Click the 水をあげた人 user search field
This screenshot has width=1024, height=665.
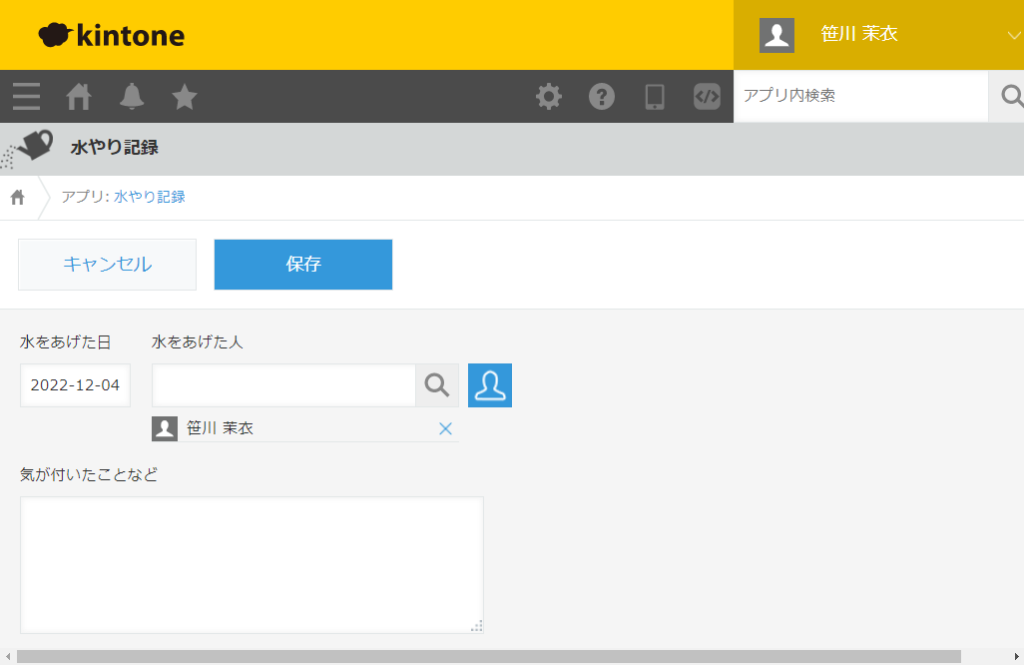point(283,385)
